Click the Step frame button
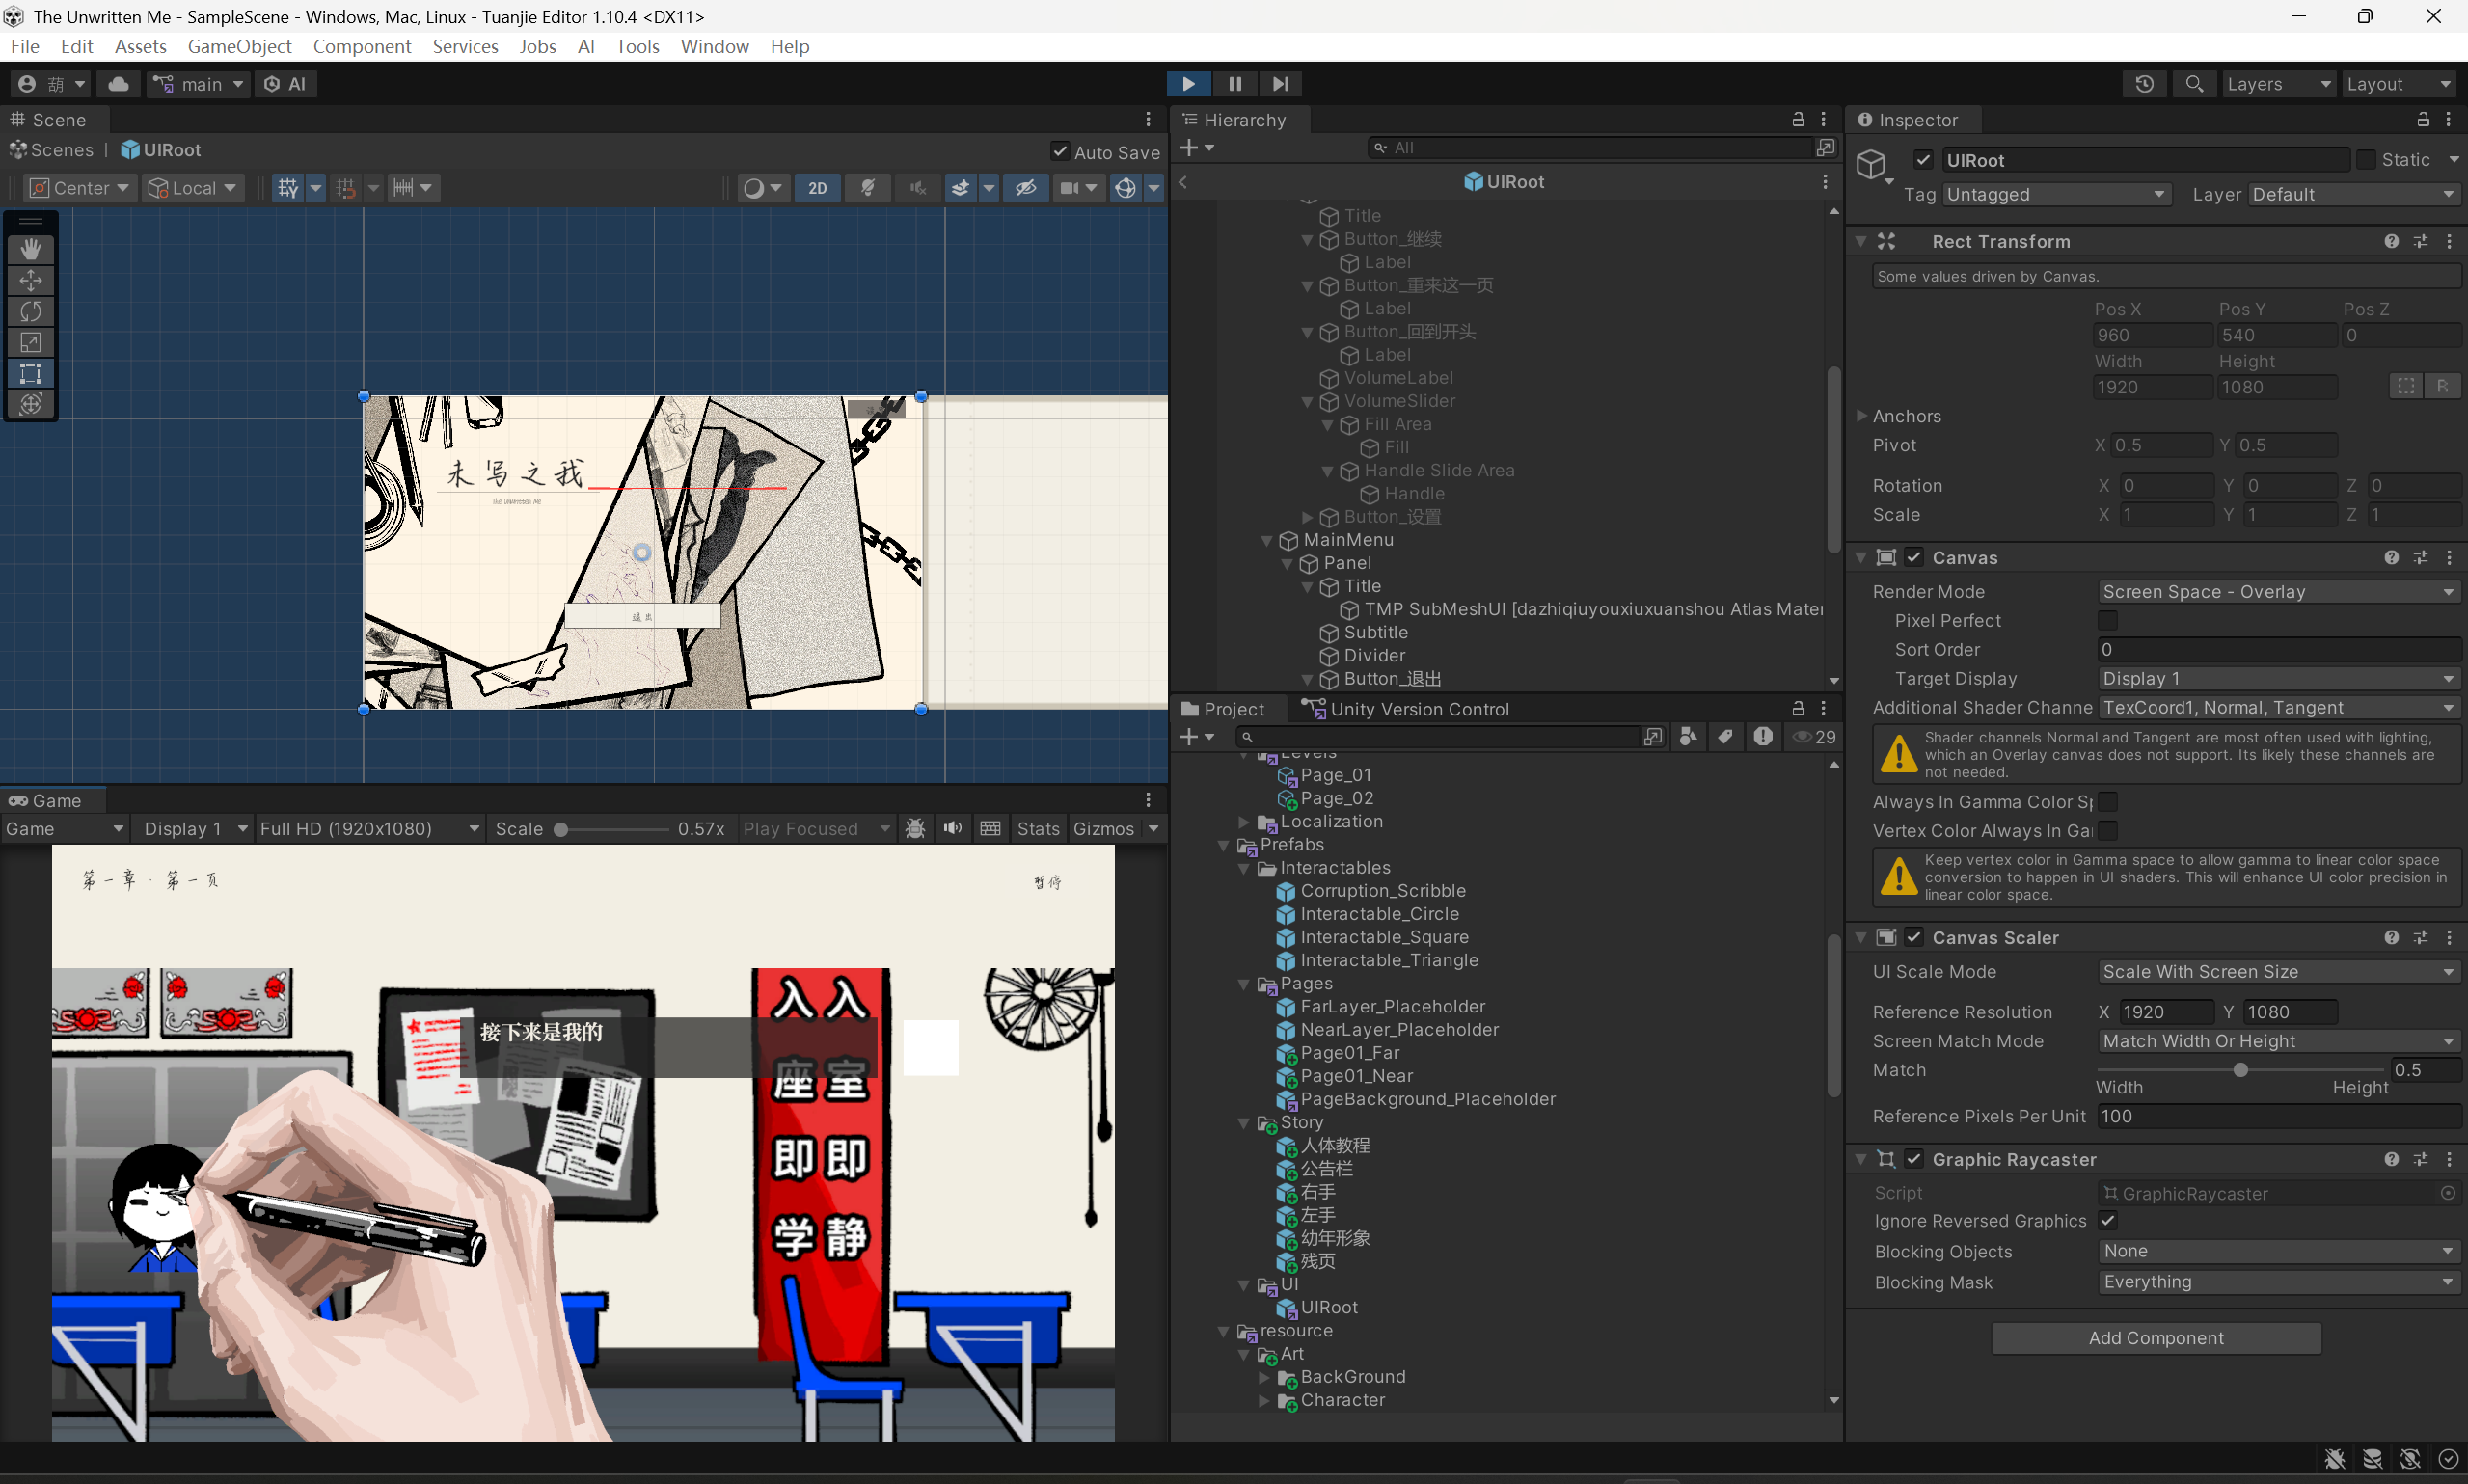 (x=1280, y=84)
